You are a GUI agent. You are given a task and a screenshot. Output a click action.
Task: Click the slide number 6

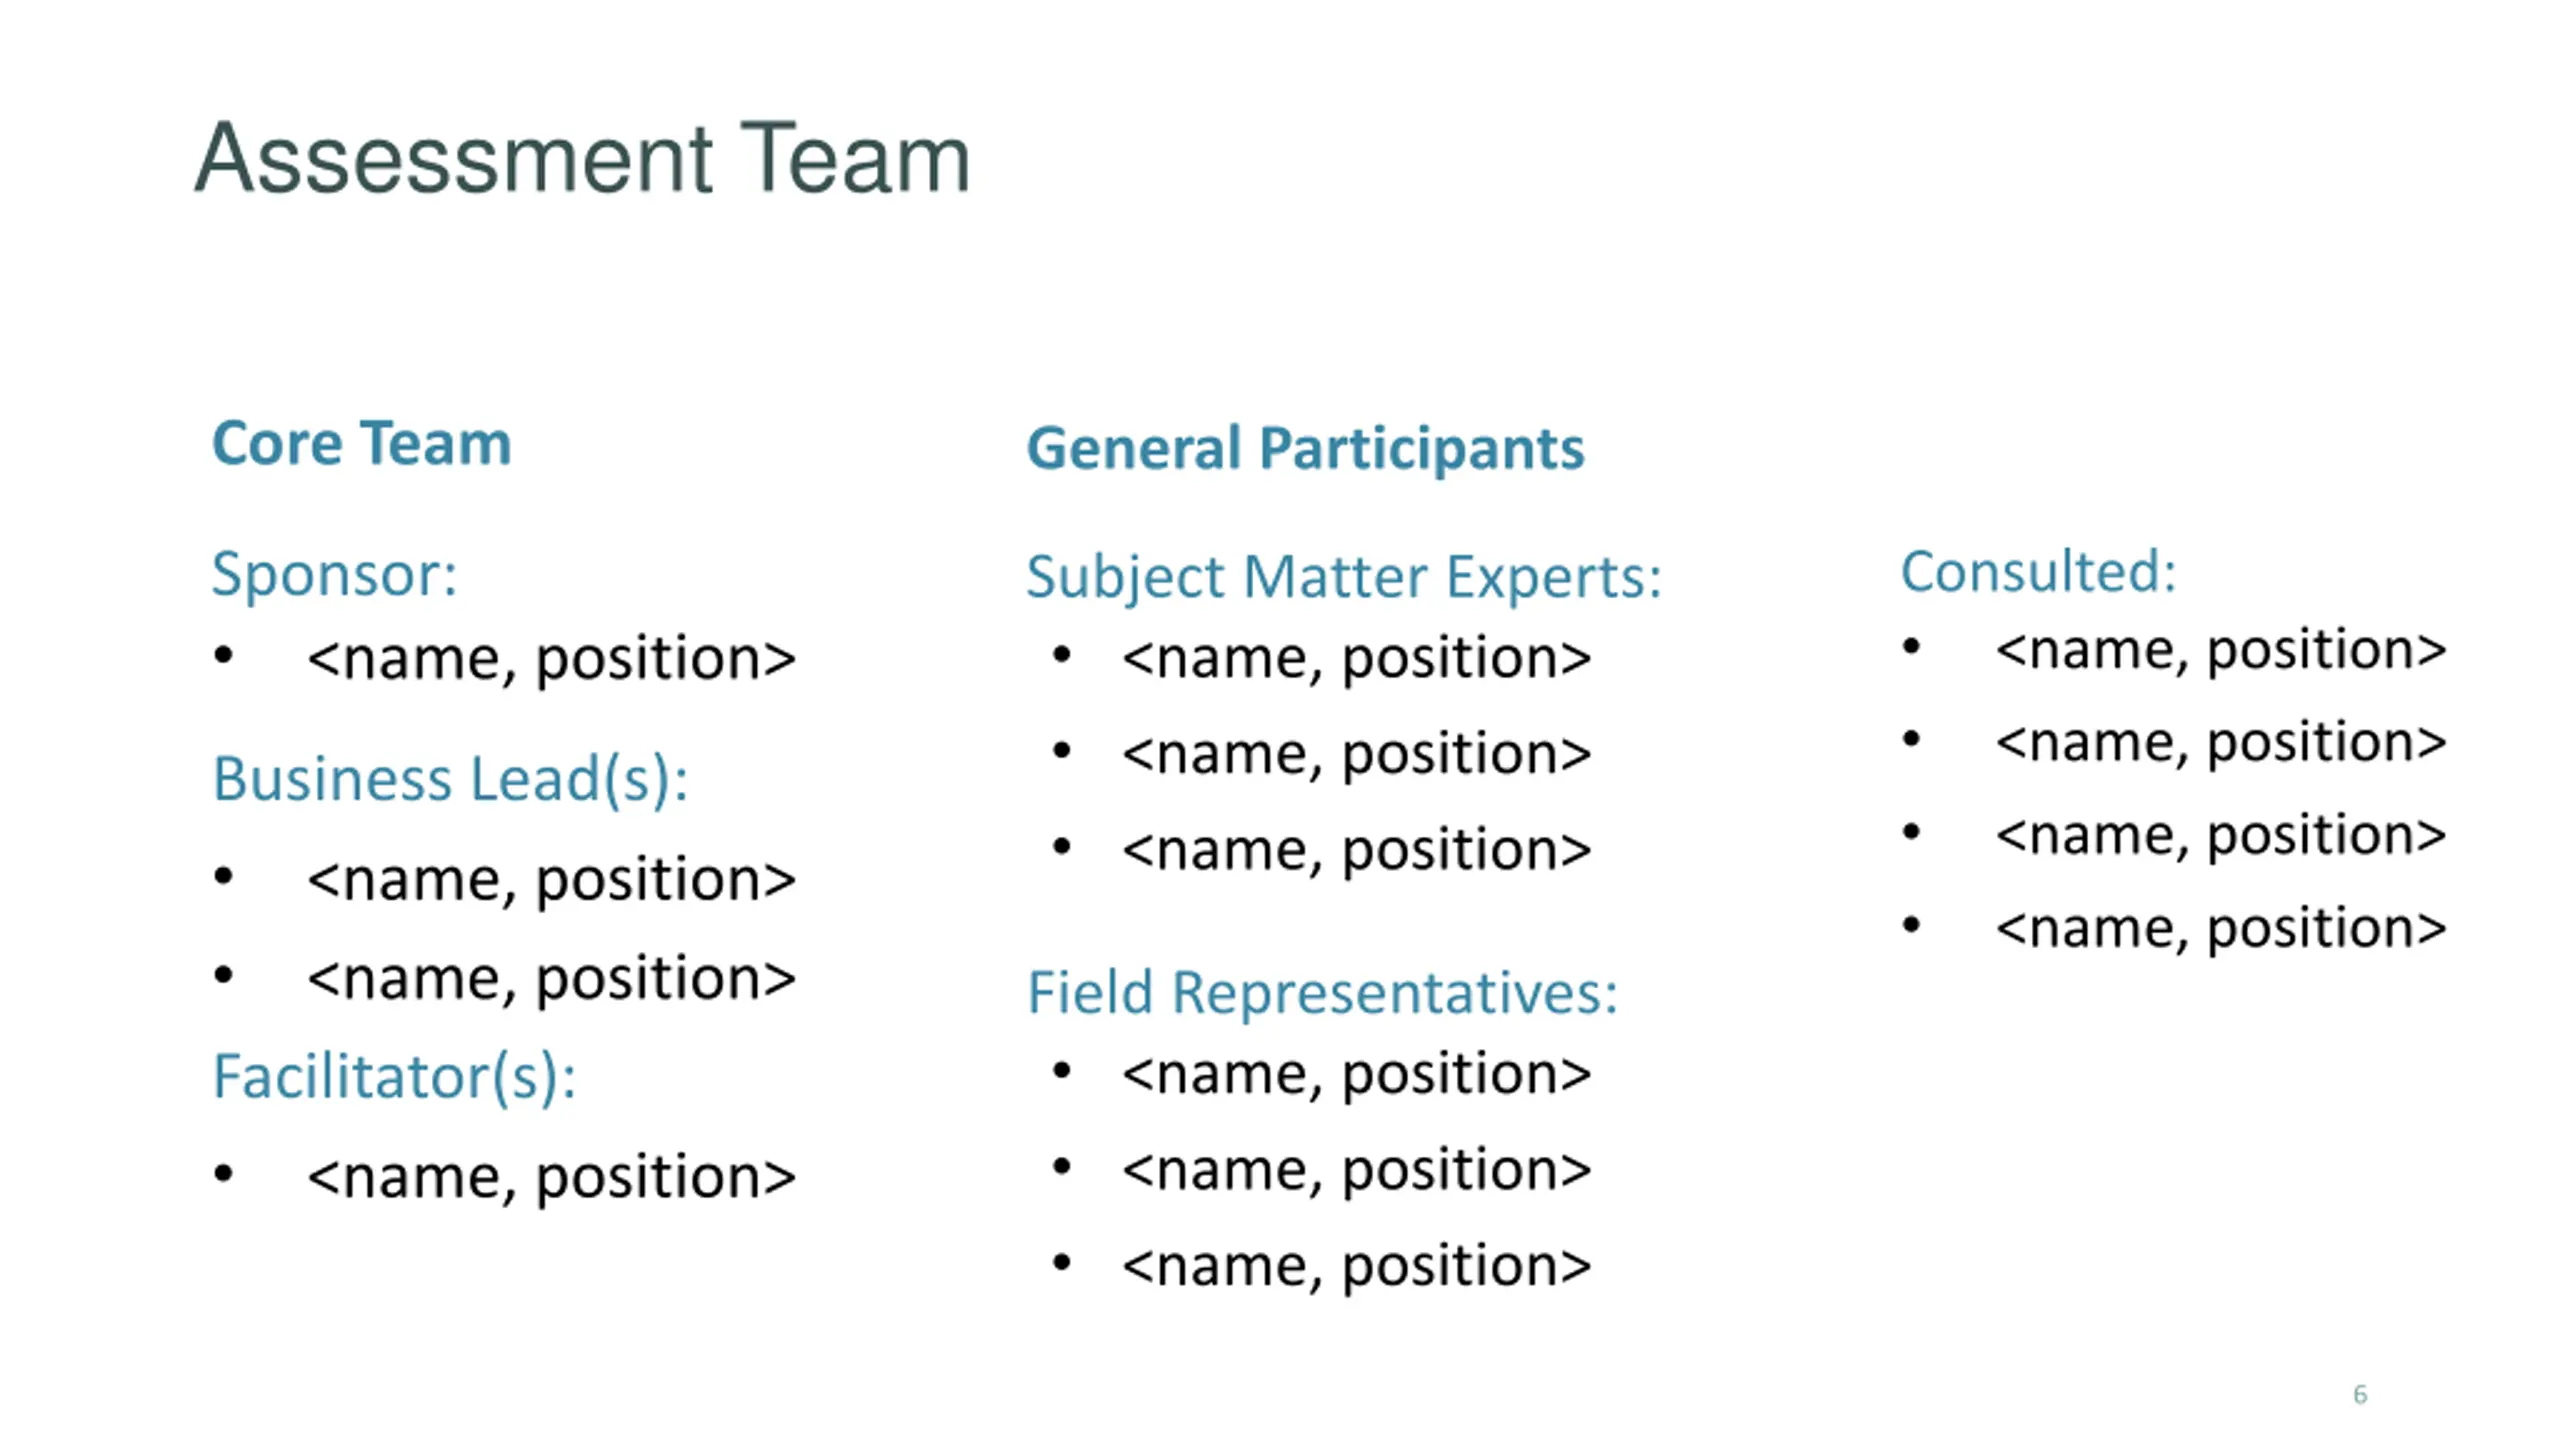coord(2360,1394)
